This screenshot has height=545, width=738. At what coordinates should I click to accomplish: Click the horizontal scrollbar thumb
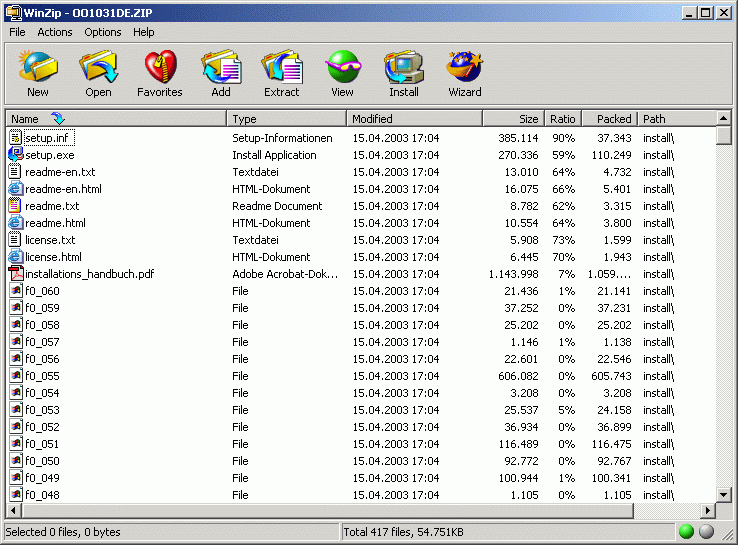(x=327, y=510)
